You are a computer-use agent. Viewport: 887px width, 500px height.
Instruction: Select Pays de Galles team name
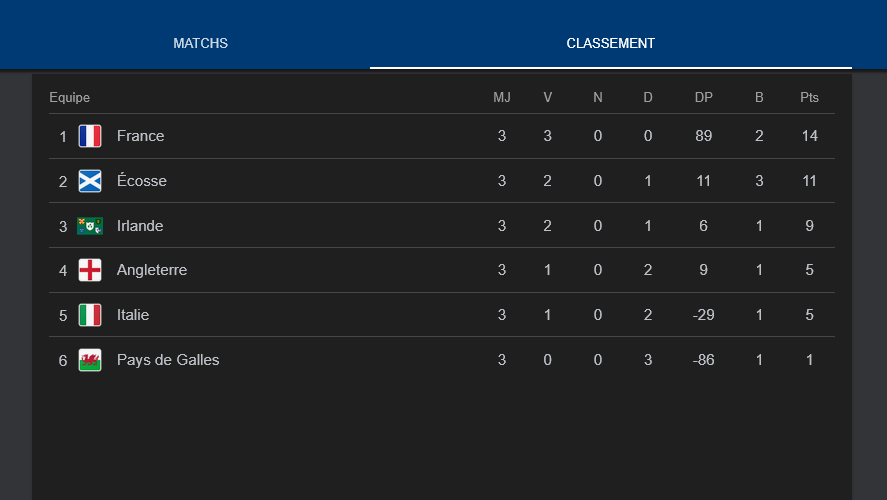point(168,360)
